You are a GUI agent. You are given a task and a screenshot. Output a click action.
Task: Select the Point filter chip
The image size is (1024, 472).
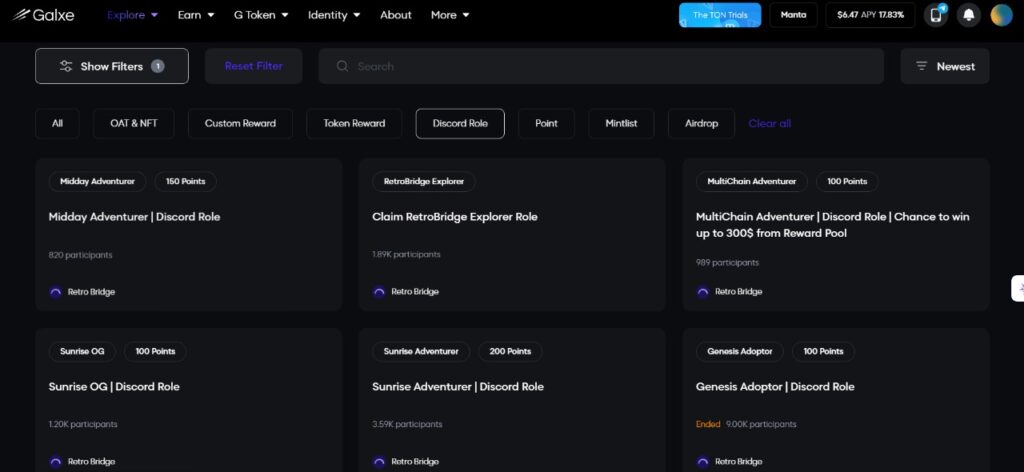point(547,123)
